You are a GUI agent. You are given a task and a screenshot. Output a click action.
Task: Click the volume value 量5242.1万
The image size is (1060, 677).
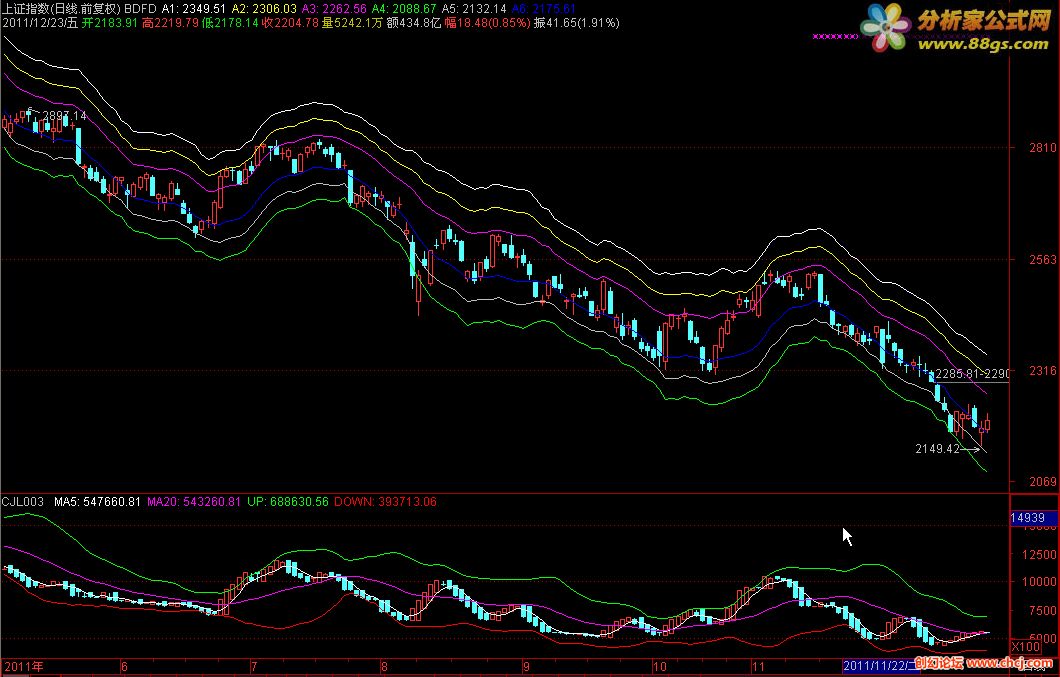coord(352,23)
